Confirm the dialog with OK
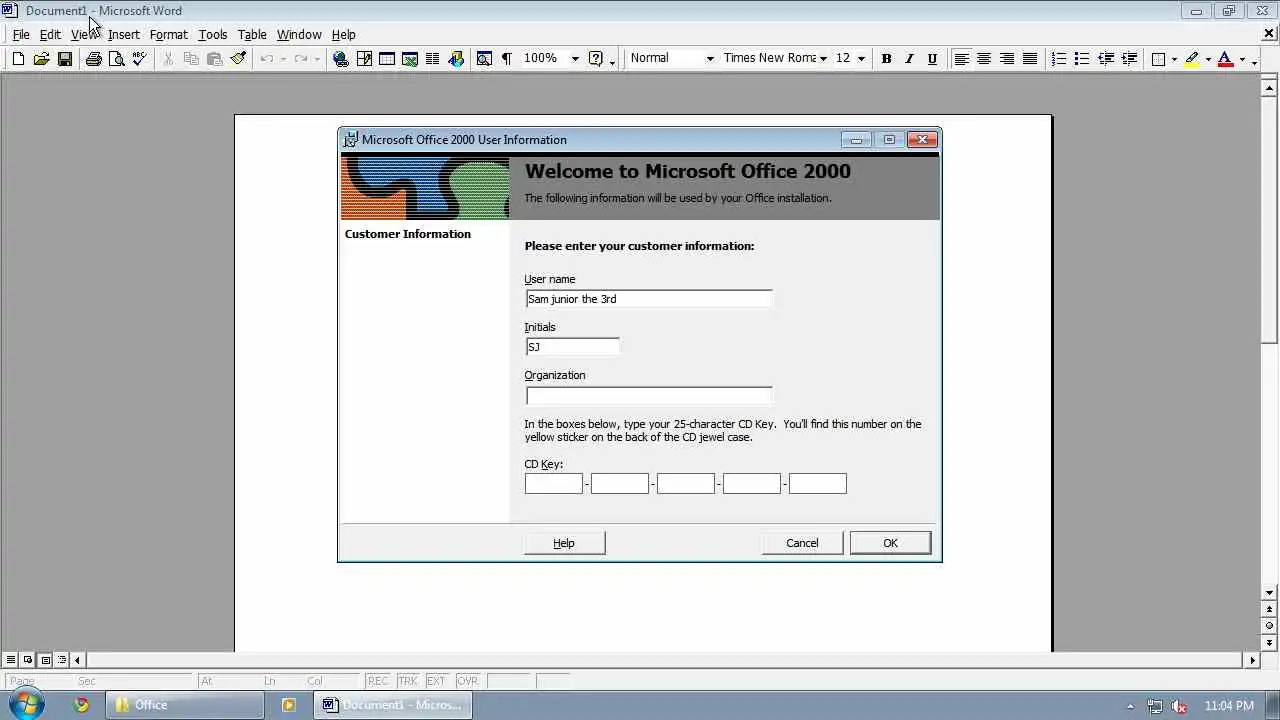Viewport: 1280px width, 720px height. [890, 543]
